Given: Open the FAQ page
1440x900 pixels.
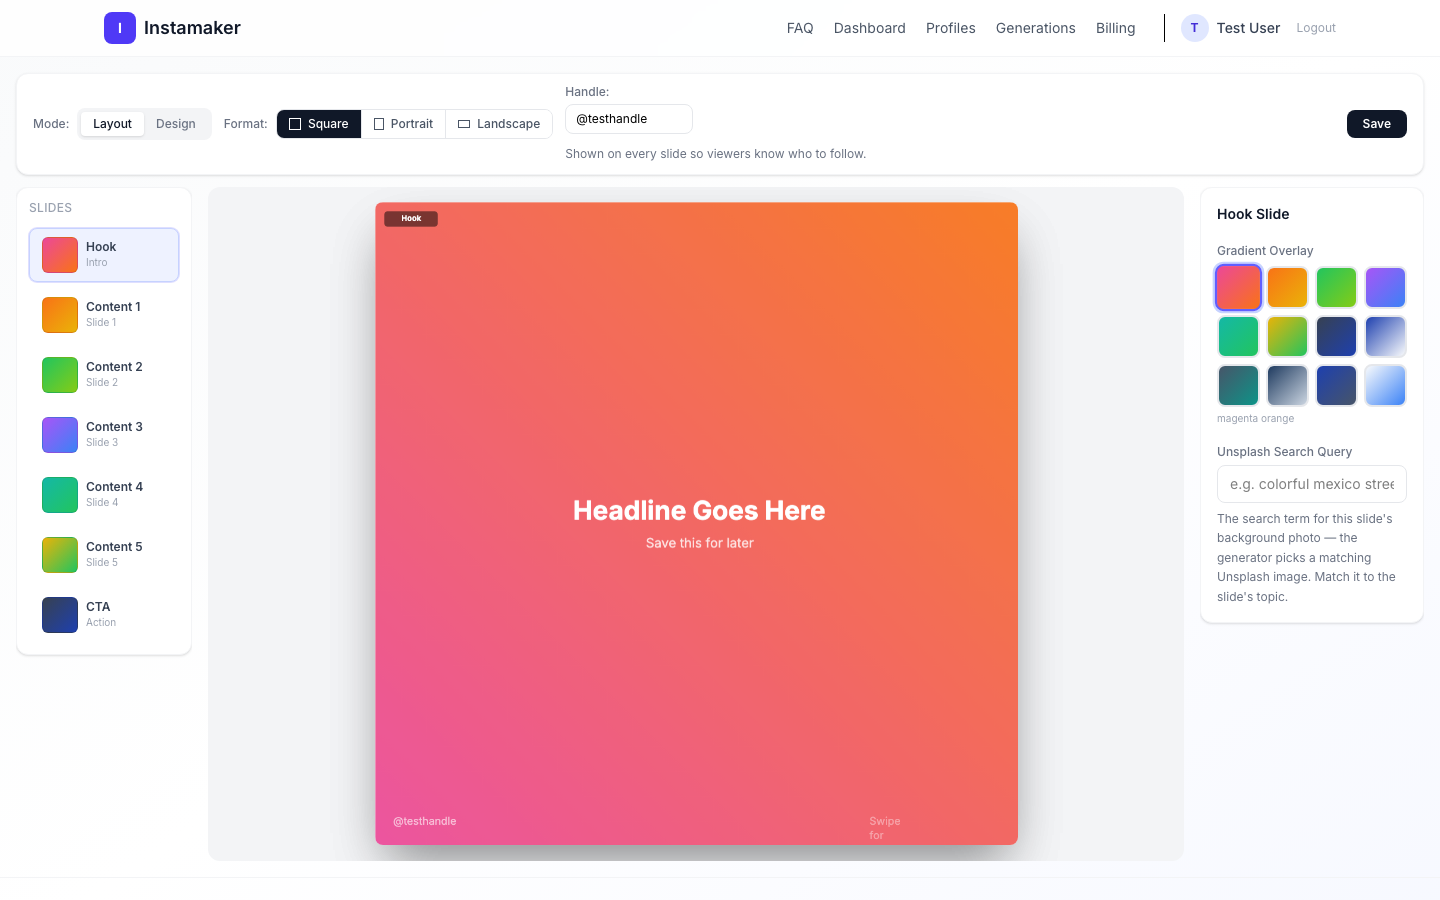Looking at the screenshot, I should coord(800,28).
